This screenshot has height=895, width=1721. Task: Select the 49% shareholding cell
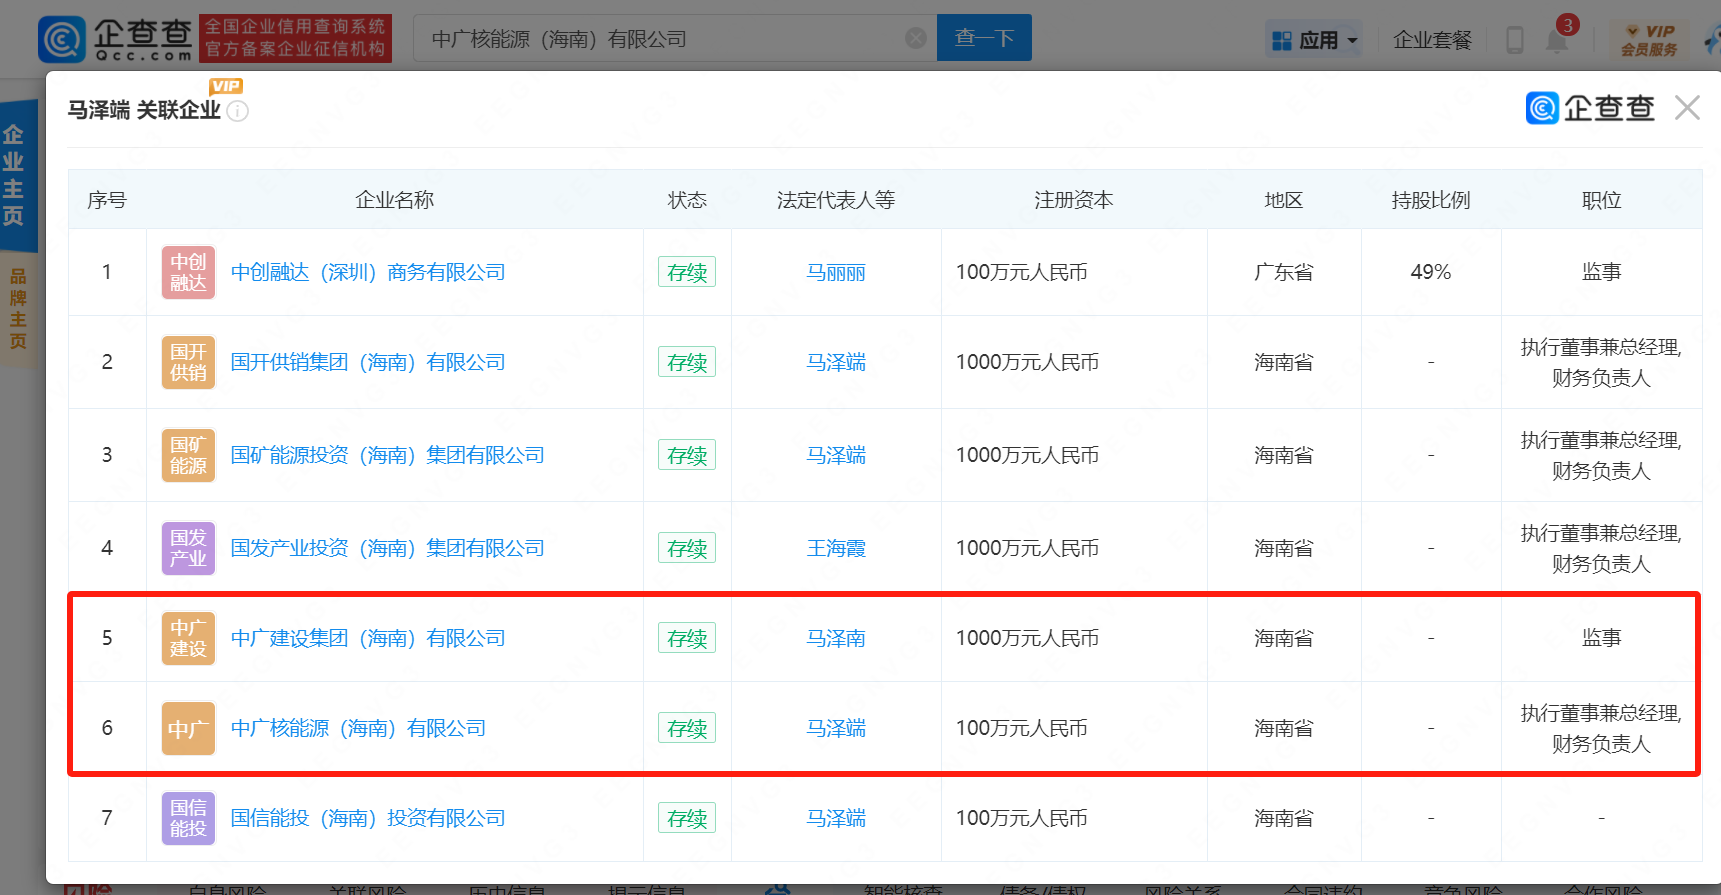point(1431,272)
